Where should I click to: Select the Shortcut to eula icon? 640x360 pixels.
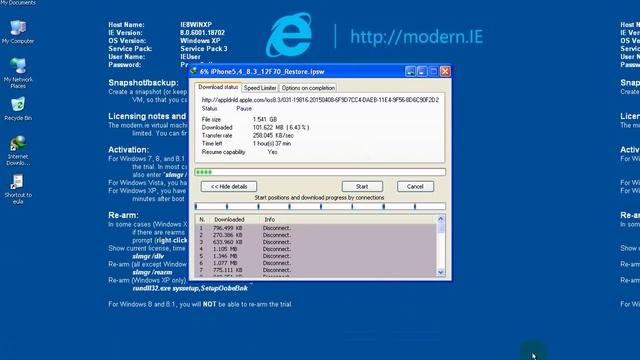[x=18, y=189]
